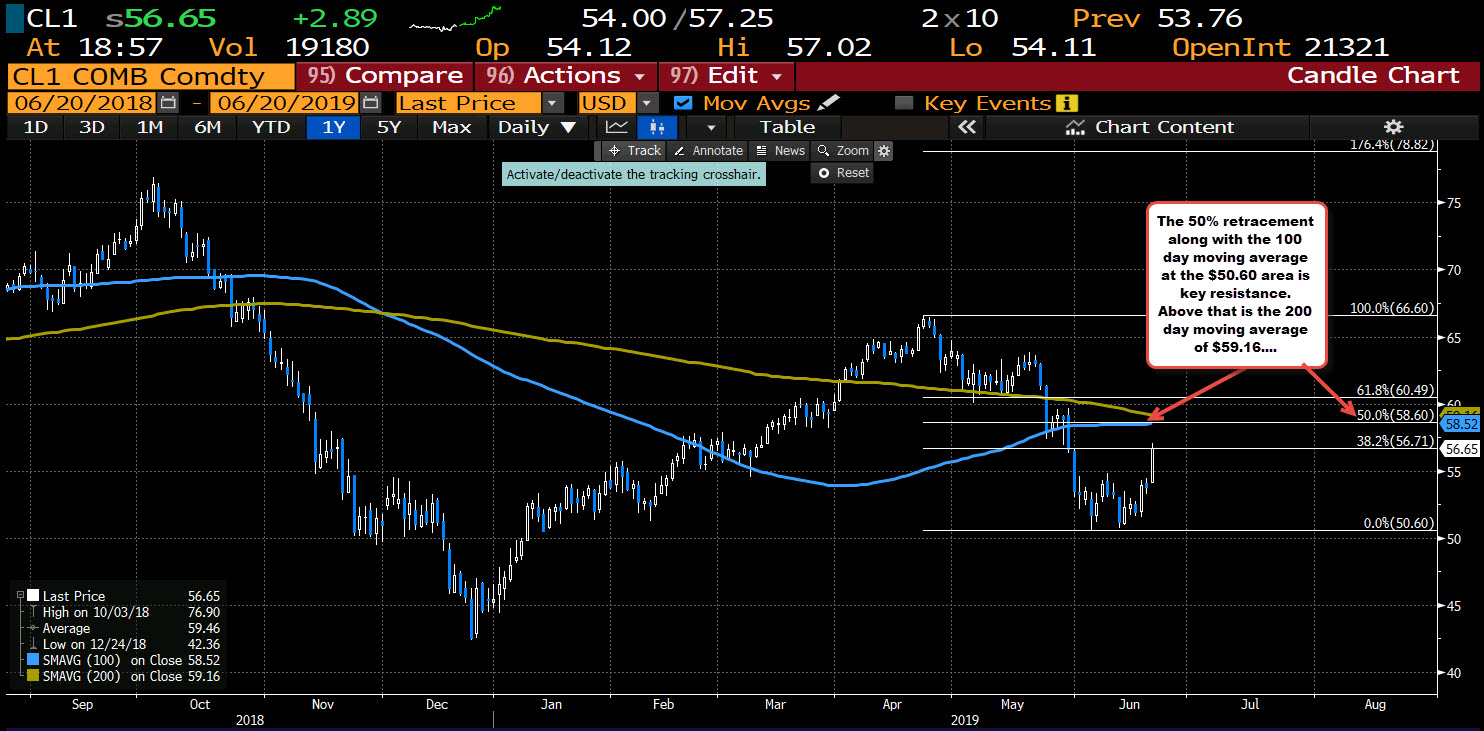Click the 50.0%(58.60) retracement label

(1393, 414)
